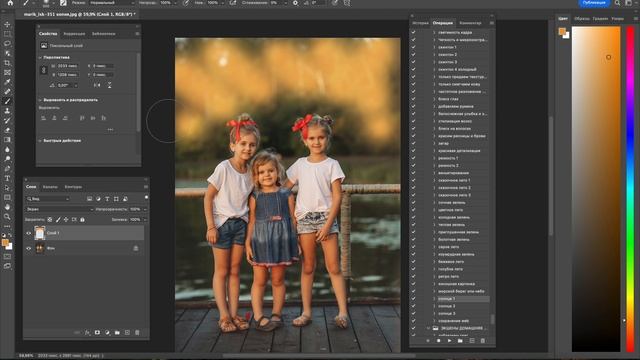Open the Коррекция tab

pos(74,34)
